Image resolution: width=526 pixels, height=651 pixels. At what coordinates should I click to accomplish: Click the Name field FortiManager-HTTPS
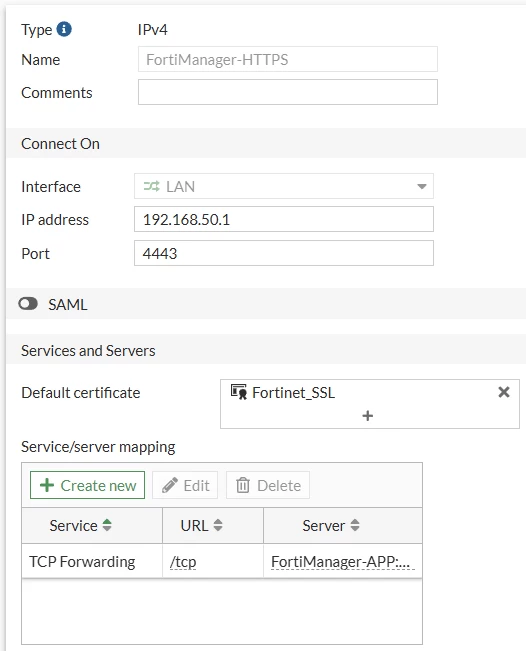click(x=288, y=59)
